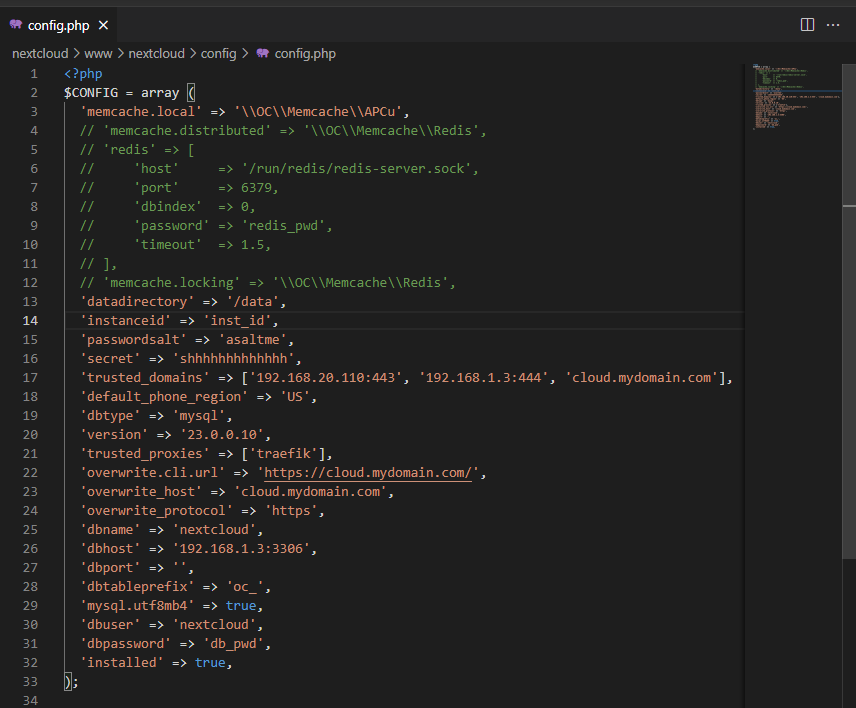The image size is (856, 708).
Task: Click the PHP elephant icon in the breadcrumb
Action: [x=263, y=53]
